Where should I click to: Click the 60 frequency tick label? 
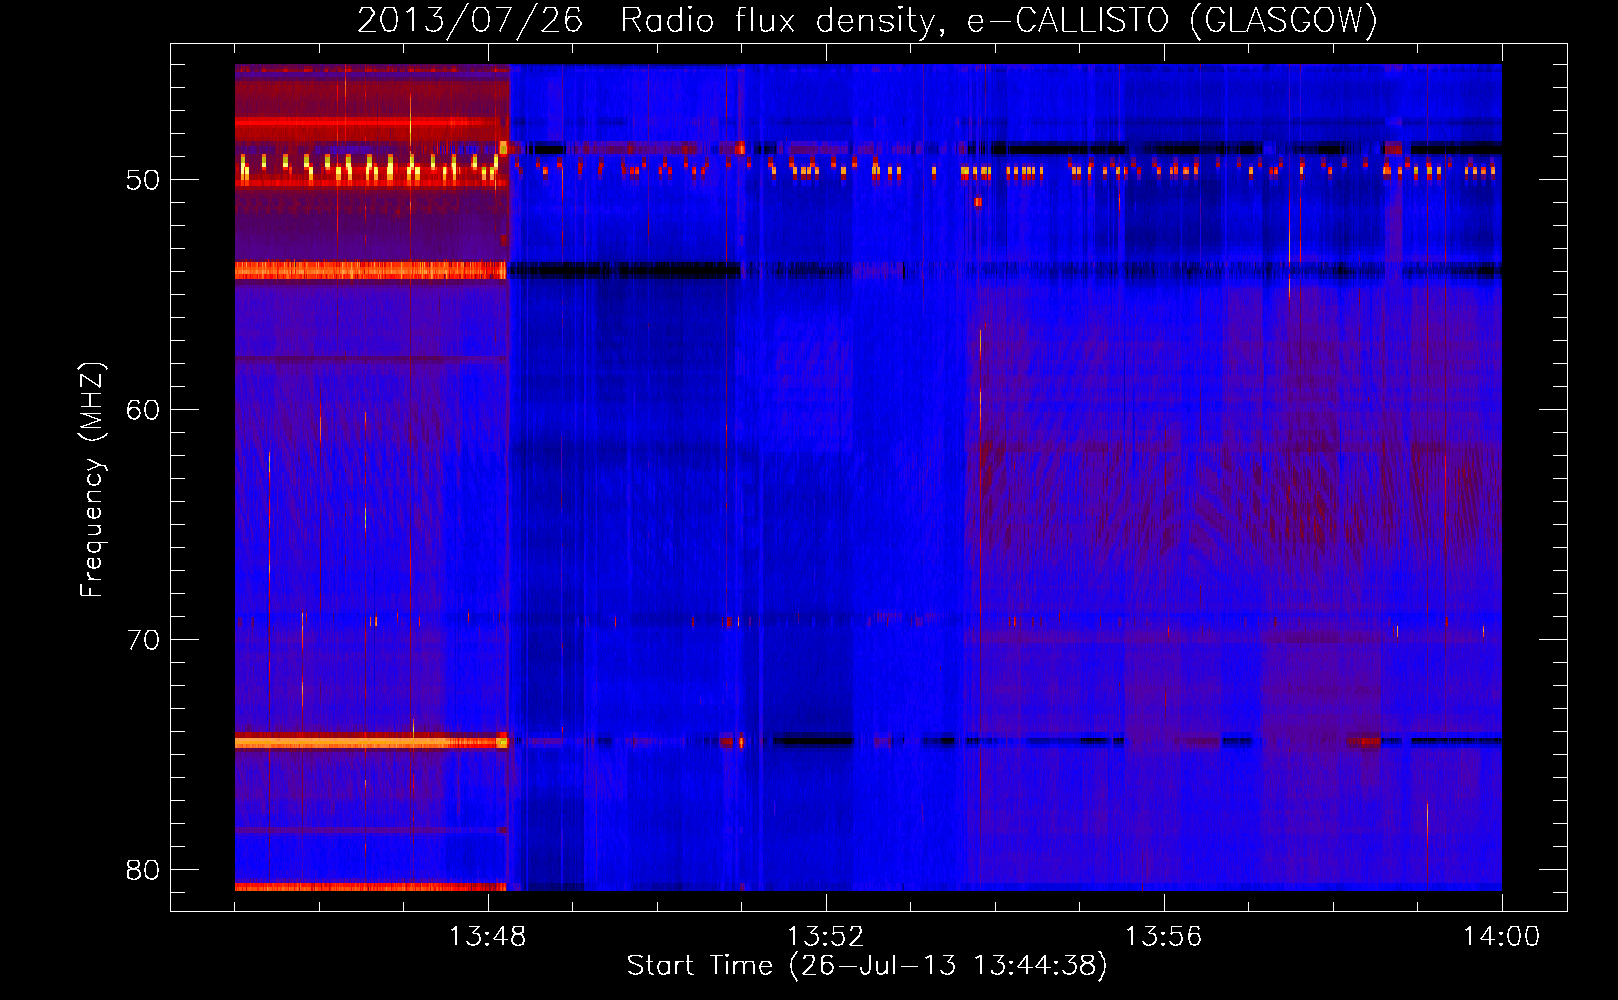pyautogui.click(x=143, y=411)
